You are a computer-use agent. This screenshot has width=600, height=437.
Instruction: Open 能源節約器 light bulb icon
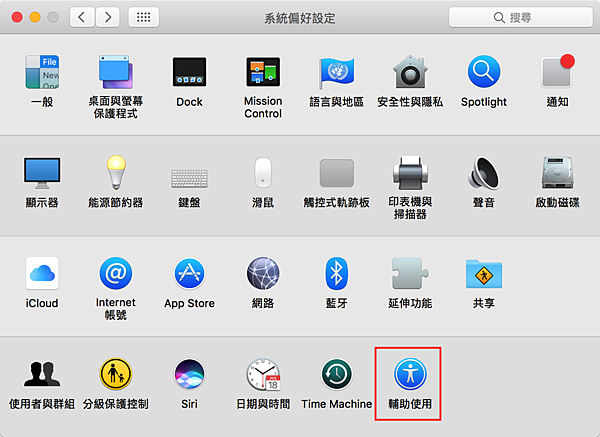click(x=116, y=172)
